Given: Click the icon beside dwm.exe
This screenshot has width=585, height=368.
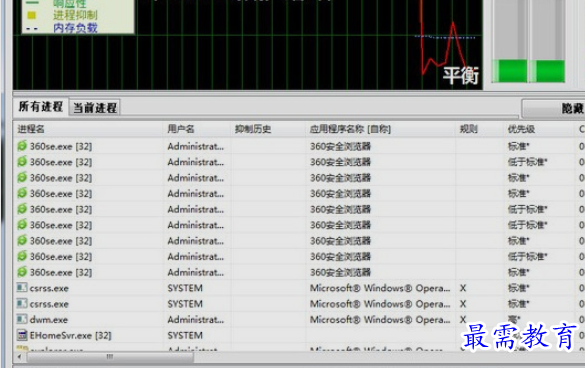Looking at the screenshot, I should 22,319.
